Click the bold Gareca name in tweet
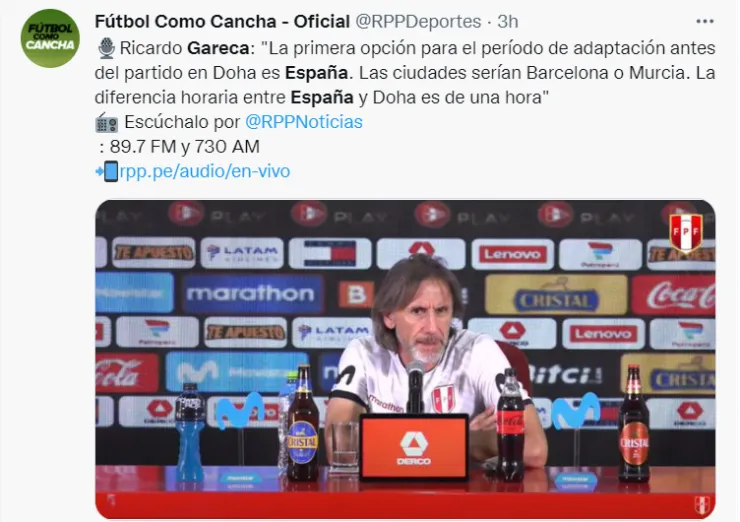The height and width of the screenshot is (522, 740). coord(218,48)
